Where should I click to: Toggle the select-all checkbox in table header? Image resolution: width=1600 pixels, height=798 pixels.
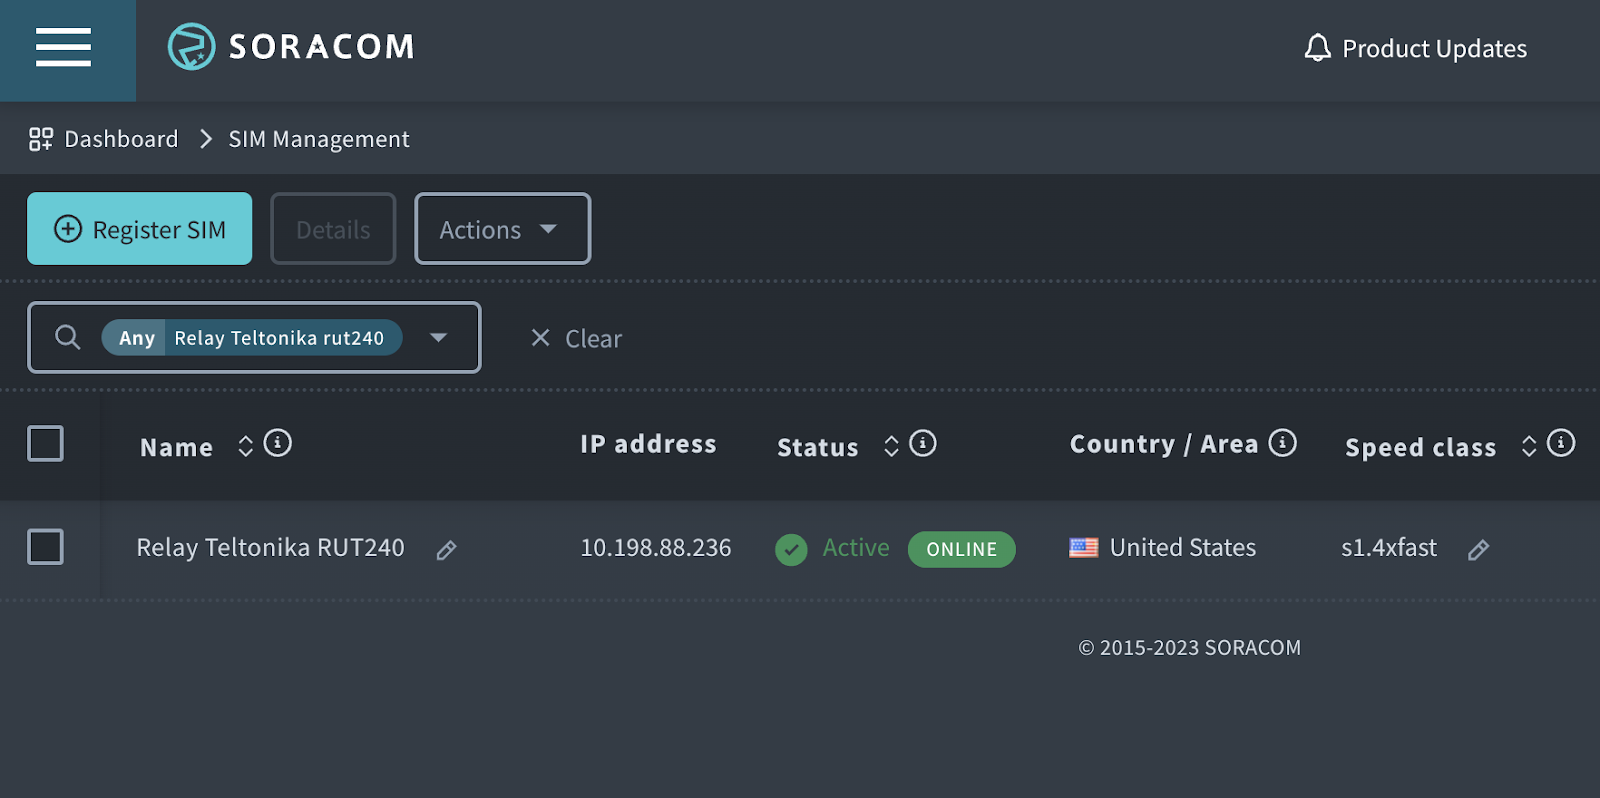pos(45,443)
